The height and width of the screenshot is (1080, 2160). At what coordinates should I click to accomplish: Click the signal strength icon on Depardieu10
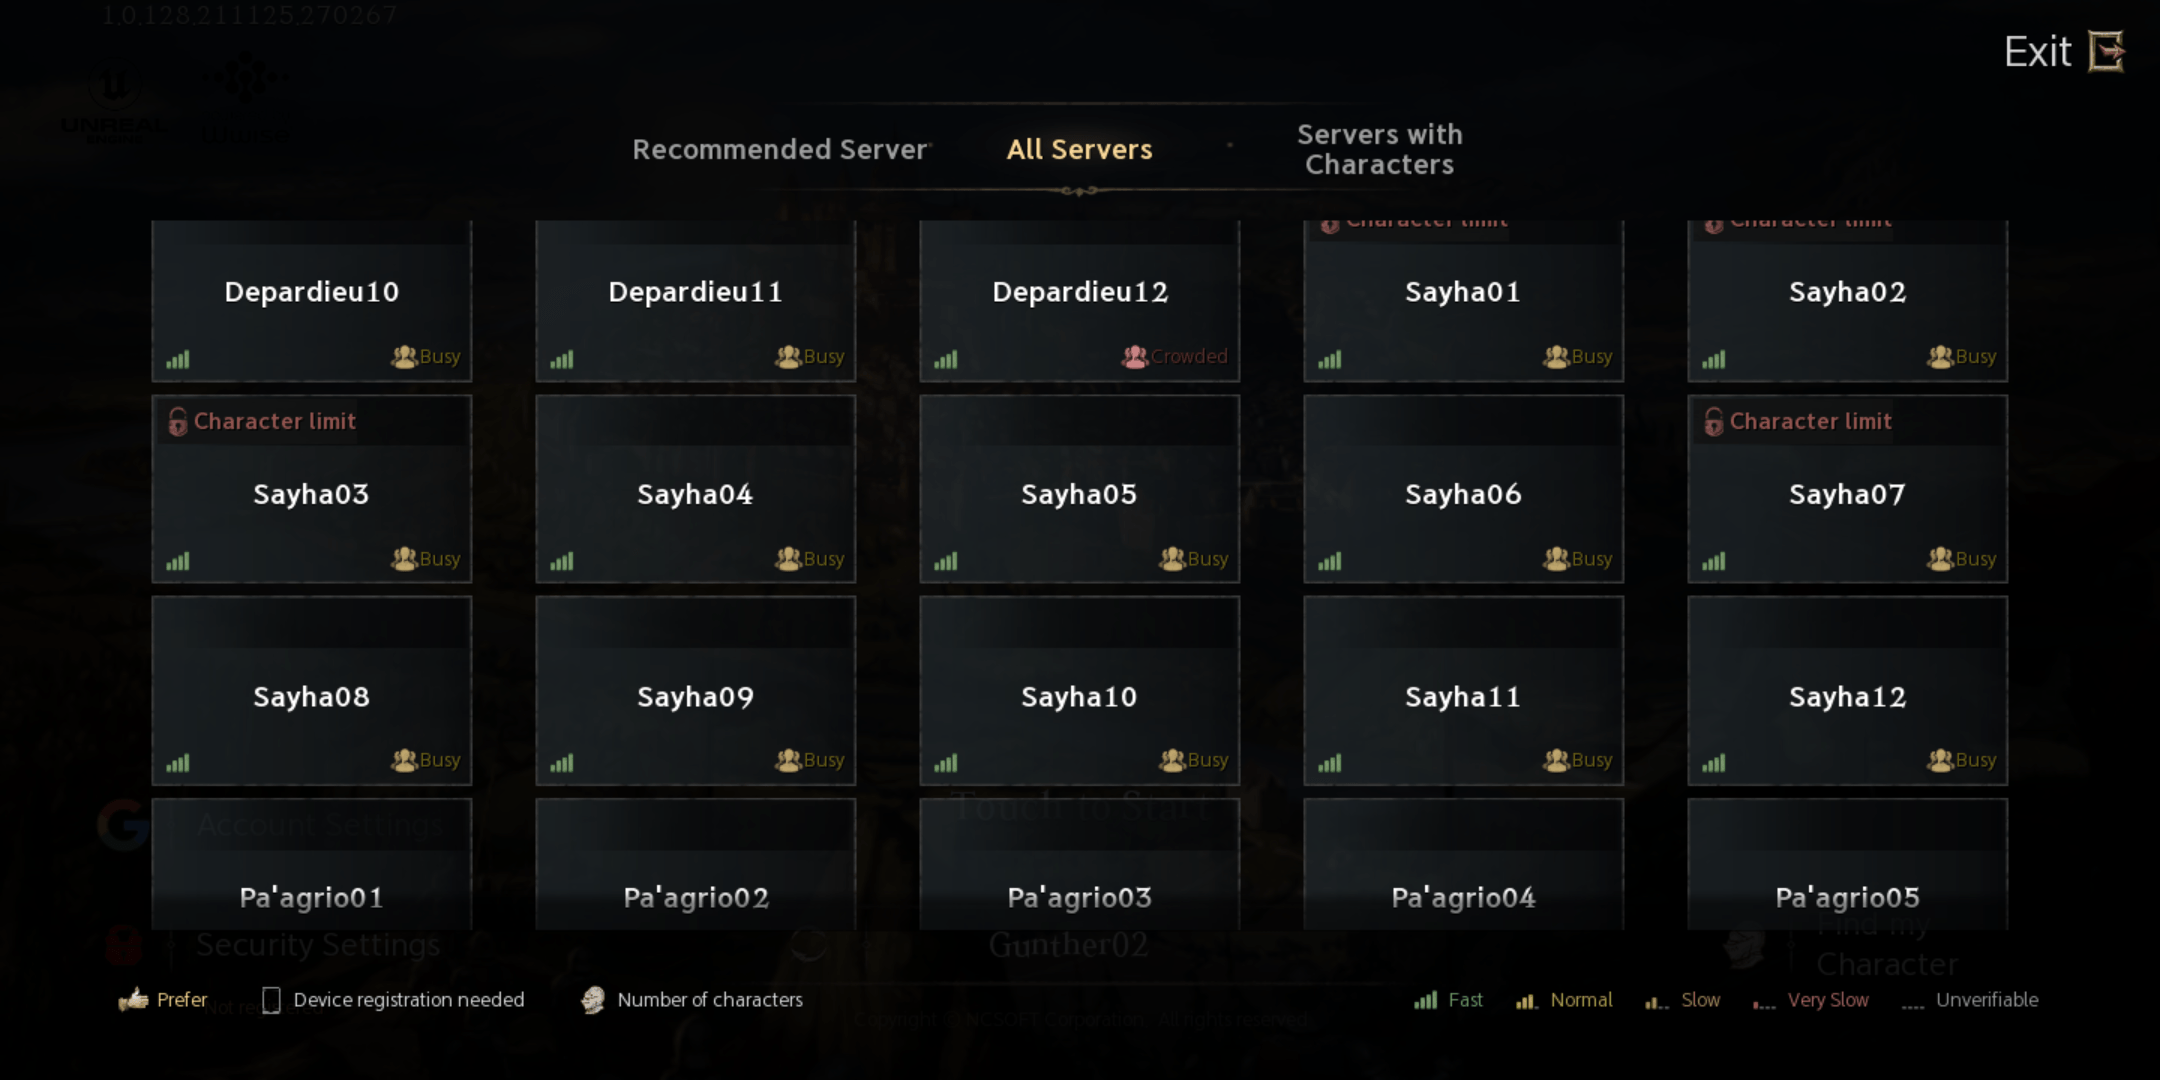pos(178,355)
